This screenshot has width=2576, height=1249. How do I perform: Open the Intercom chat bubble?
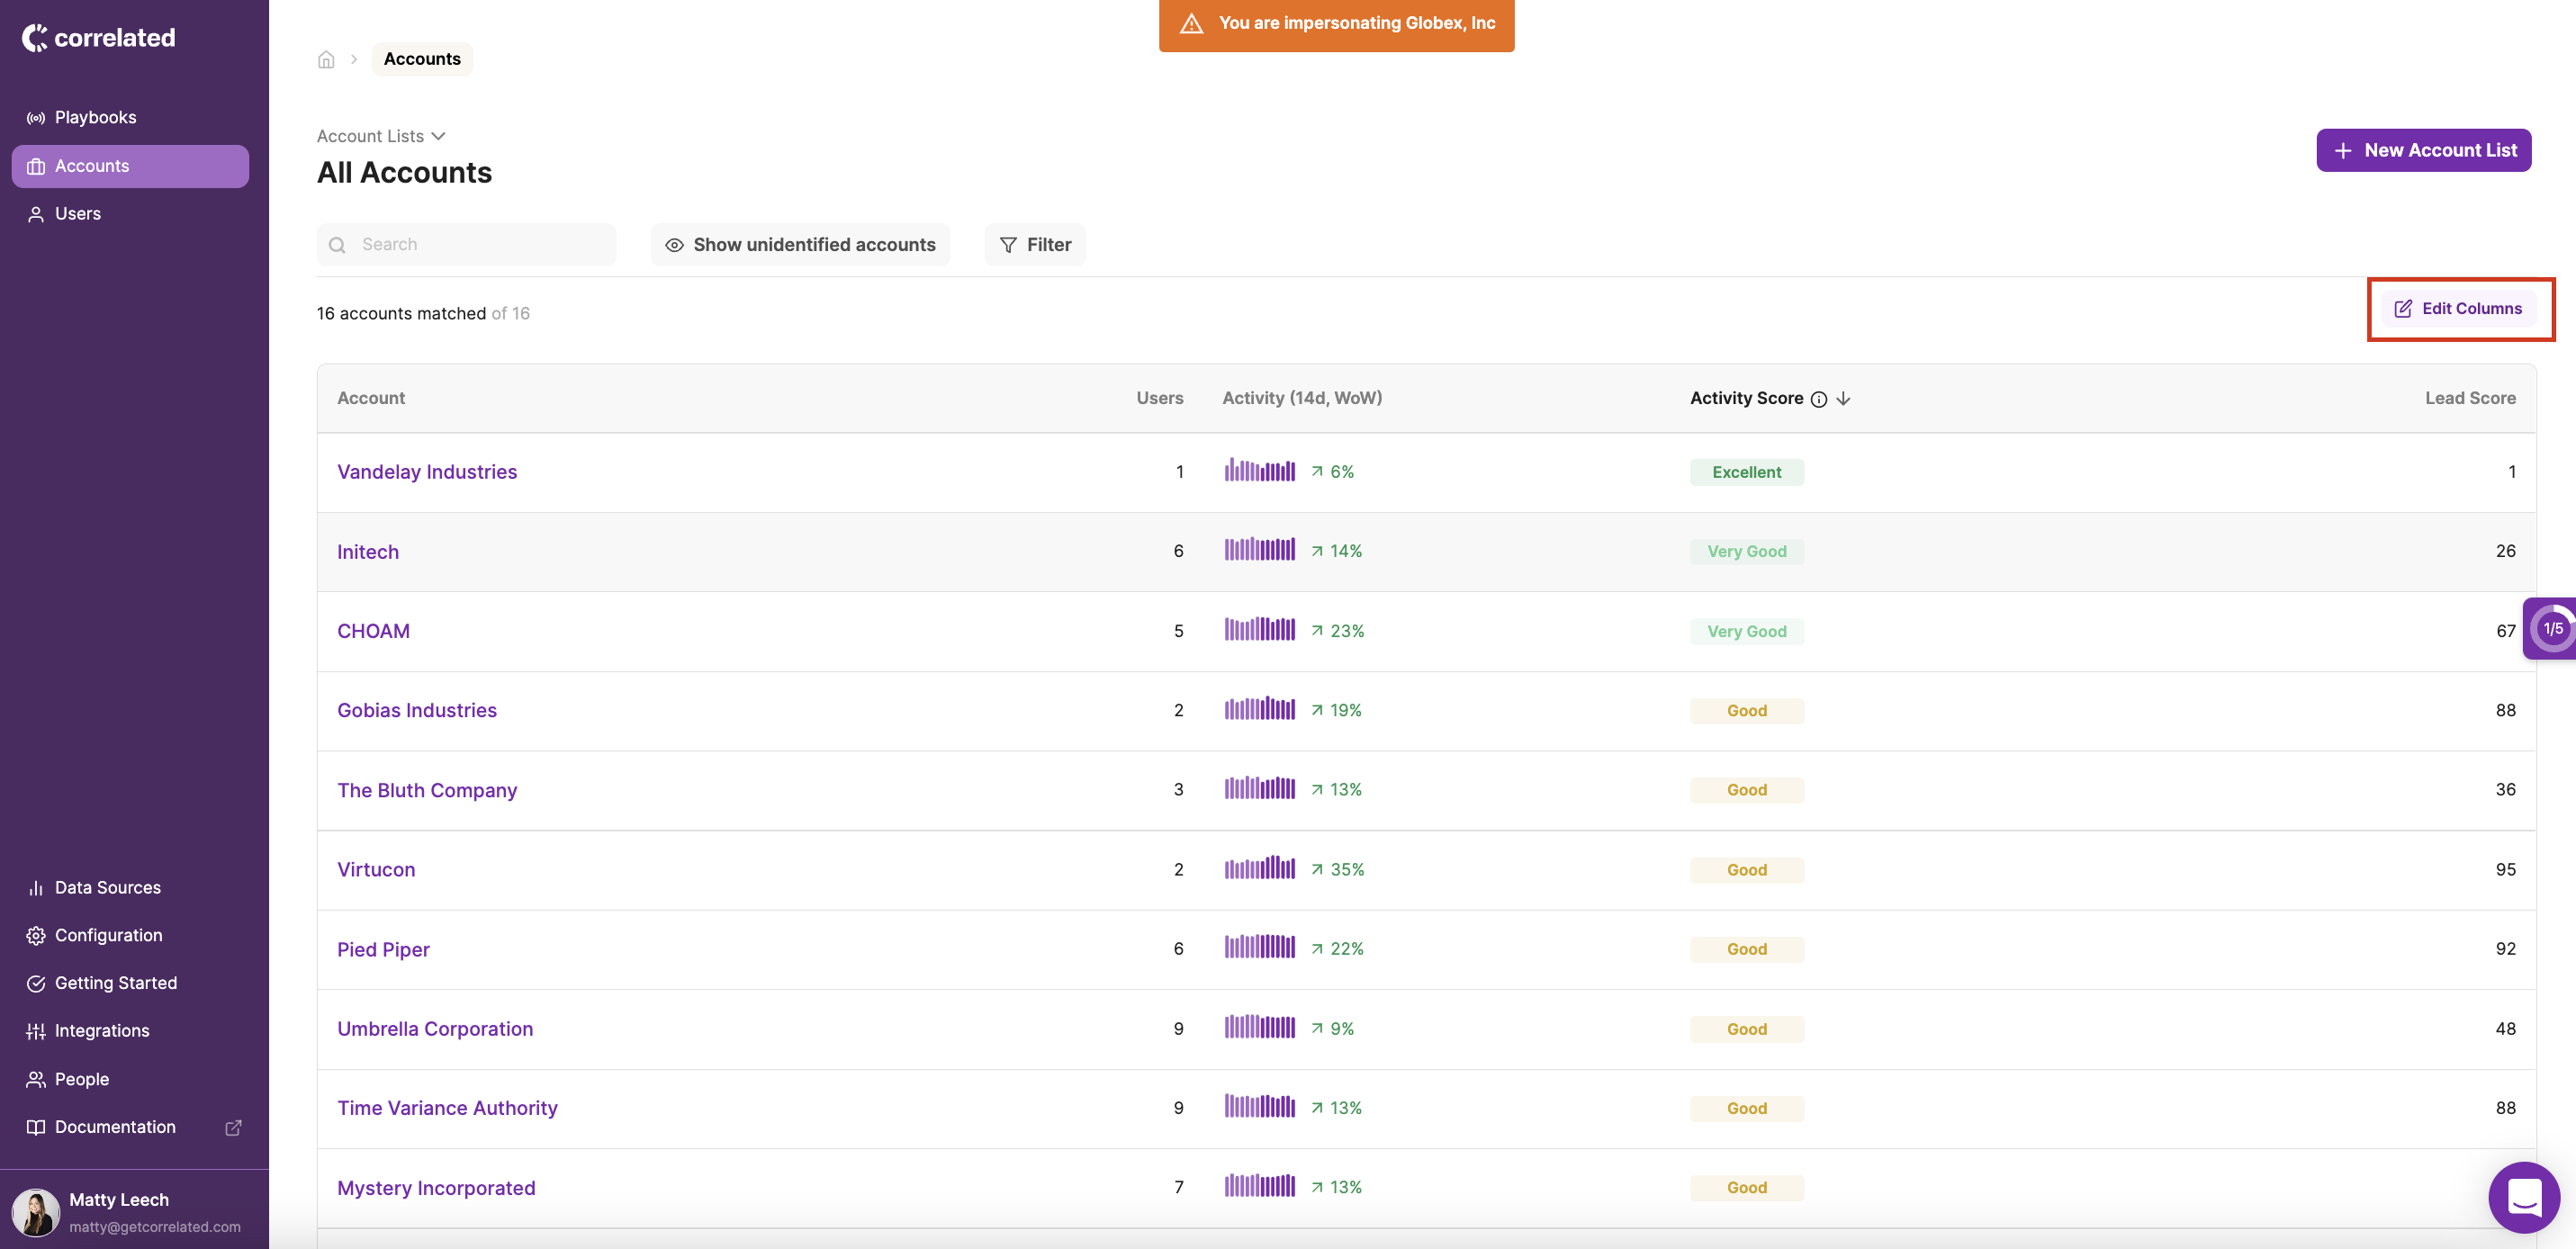coord(2523,1197)
